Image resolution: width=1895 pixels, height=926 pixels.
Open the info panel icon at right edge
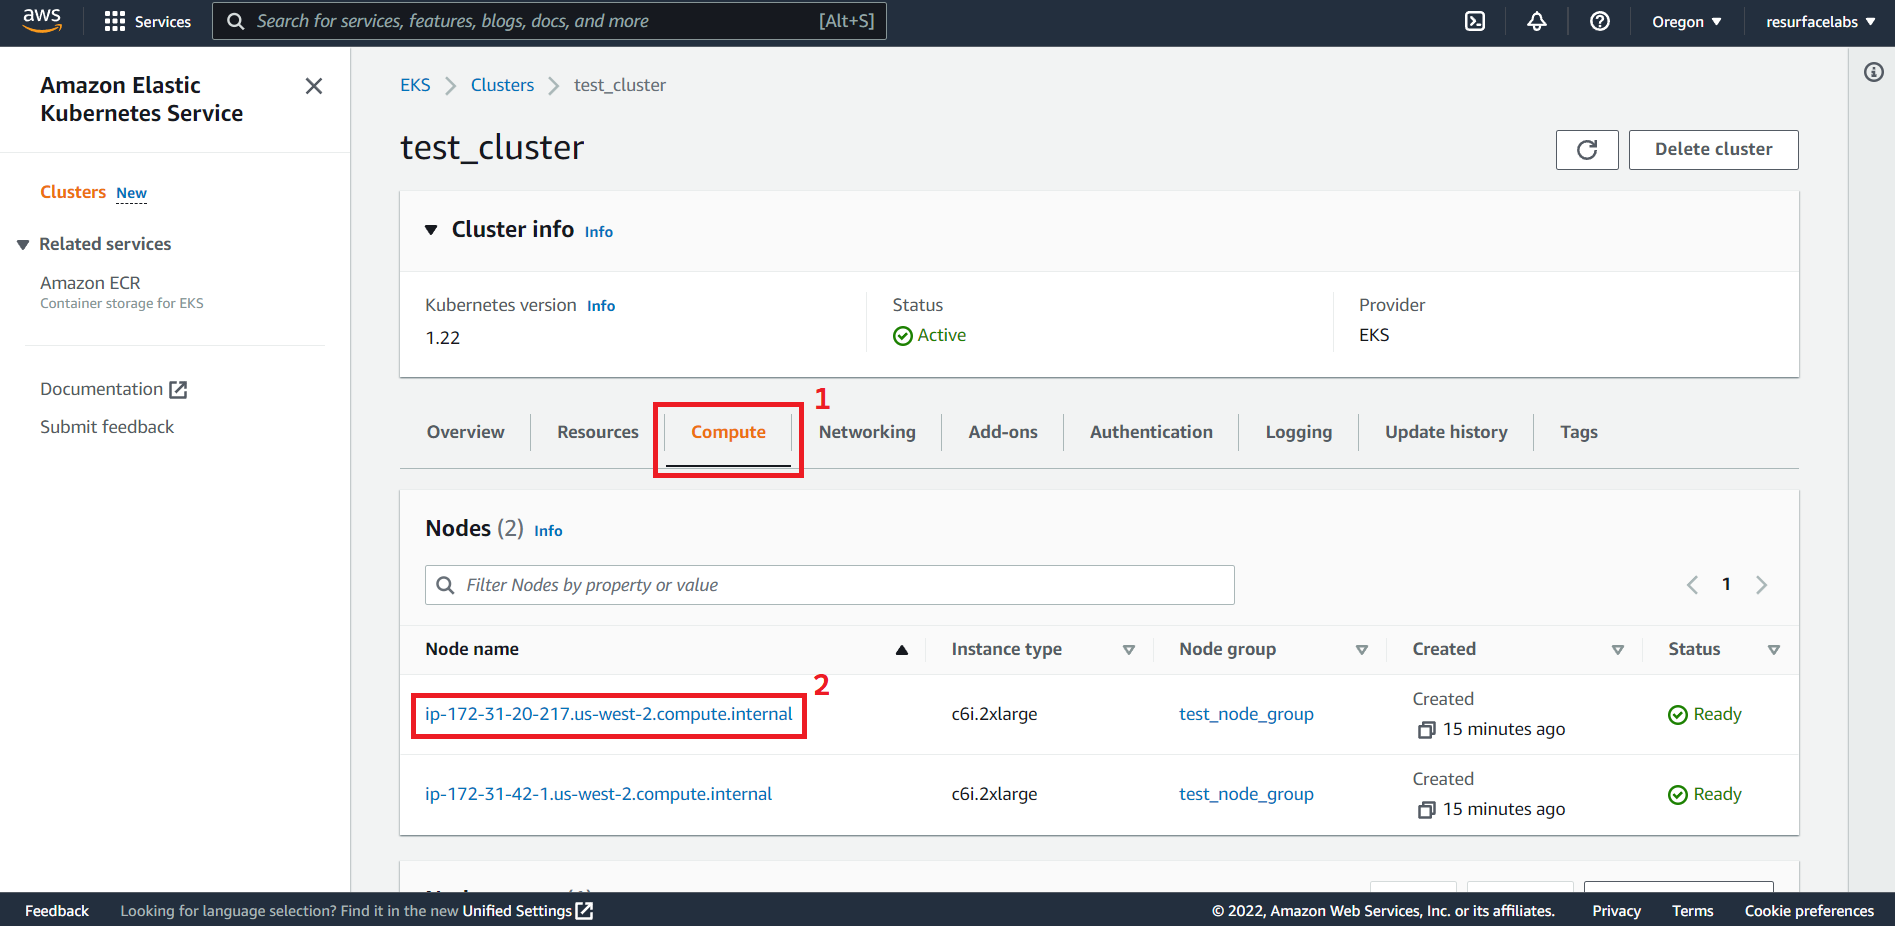pos(1874,72)
